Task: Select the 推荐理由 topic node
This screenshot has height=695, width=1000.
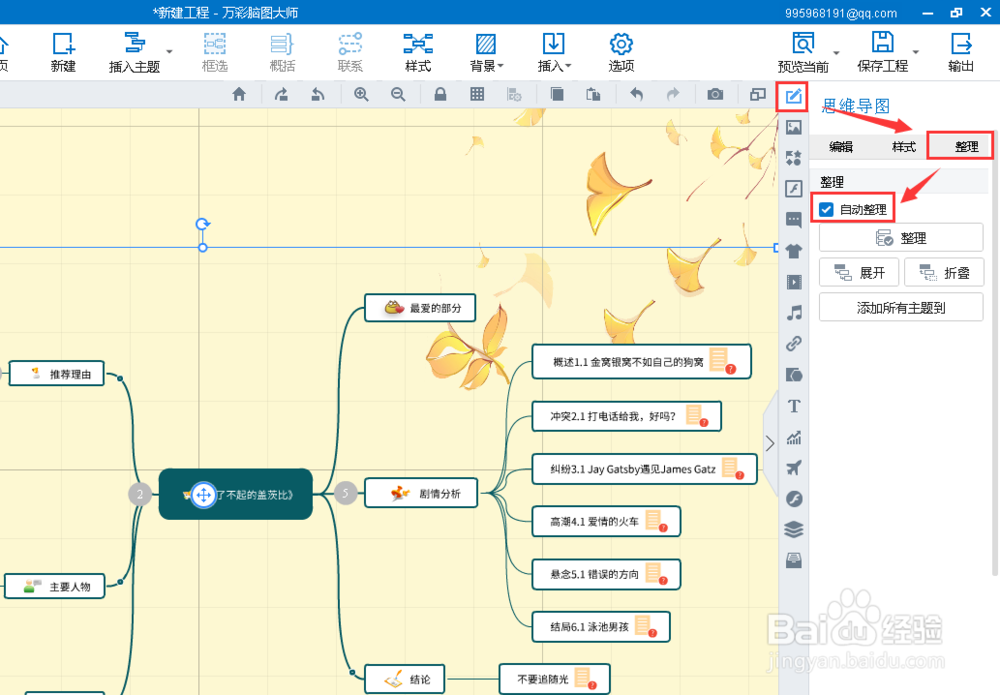Action: point(57,374)
